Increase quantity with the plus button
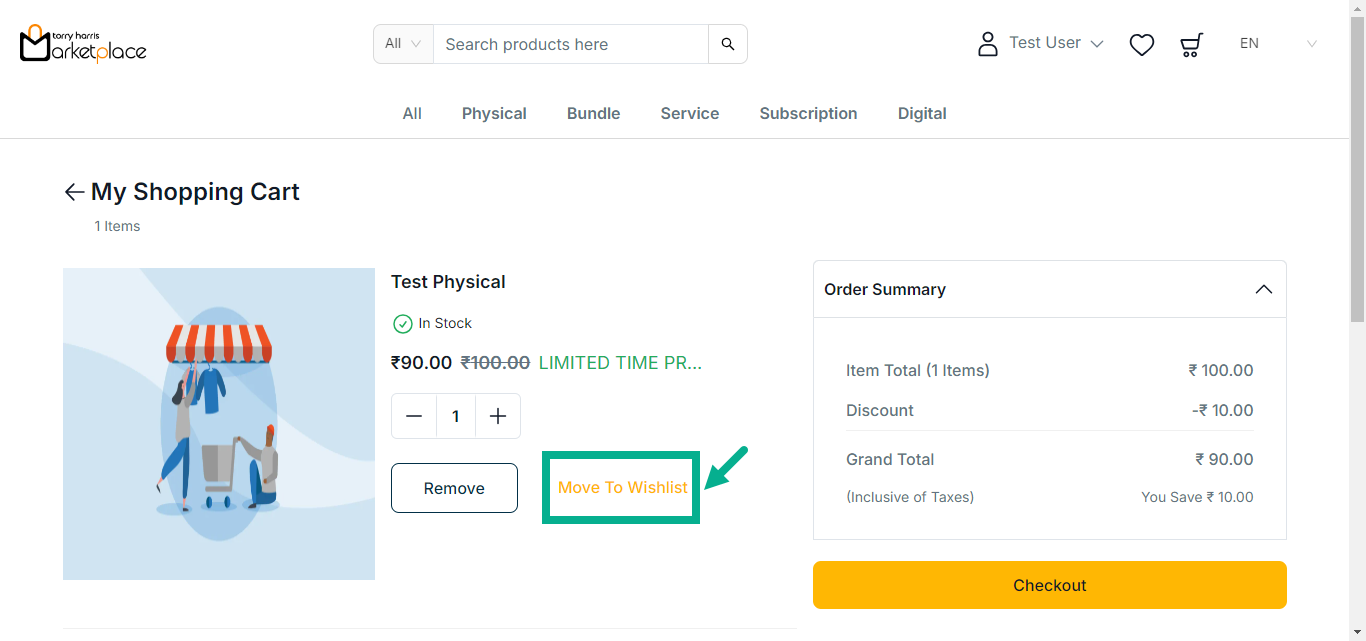This screenshot has height=641, width=1366. tap(498, 416)
